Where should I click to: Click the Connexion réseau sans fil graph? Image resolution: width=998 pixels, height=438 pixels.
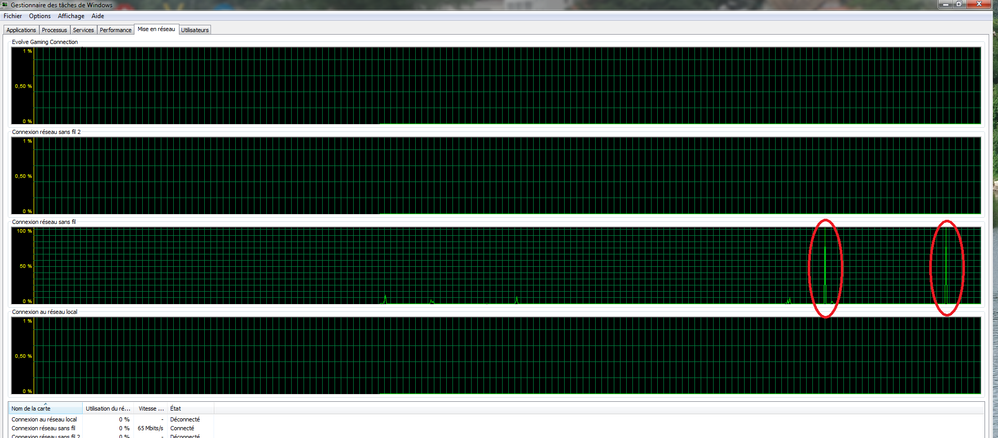tap(496, 265)
